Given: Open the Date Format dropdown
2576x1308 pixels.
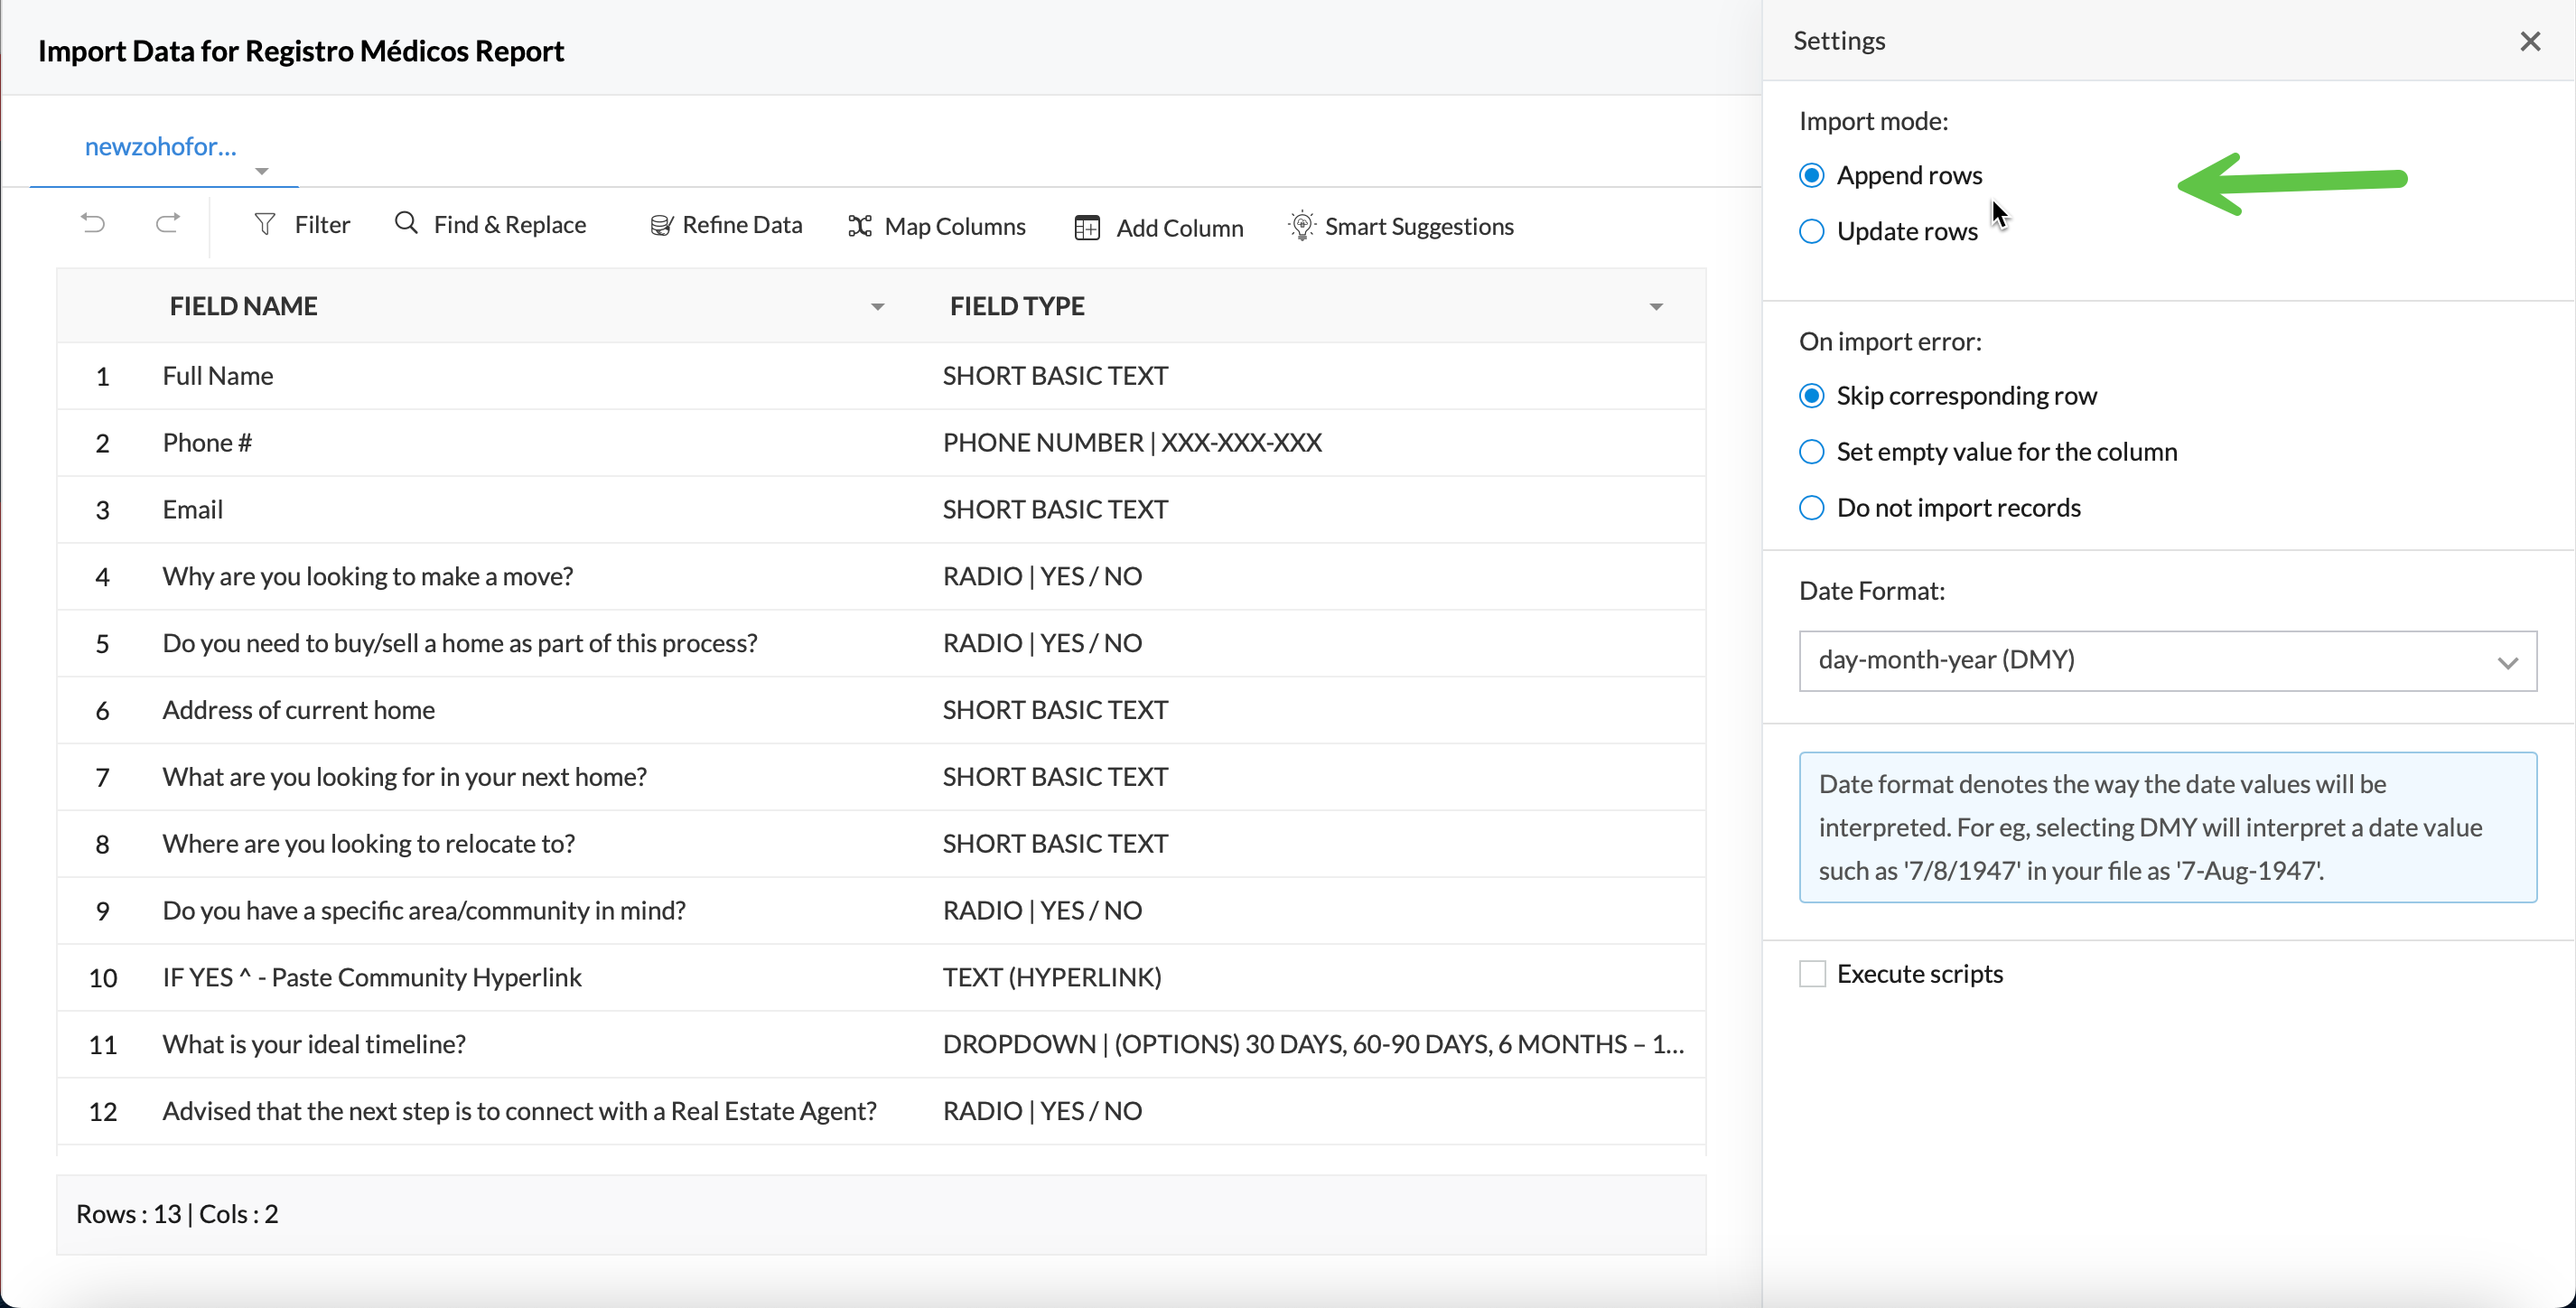Looking at the screenshot, I should tap(2167, 660).
